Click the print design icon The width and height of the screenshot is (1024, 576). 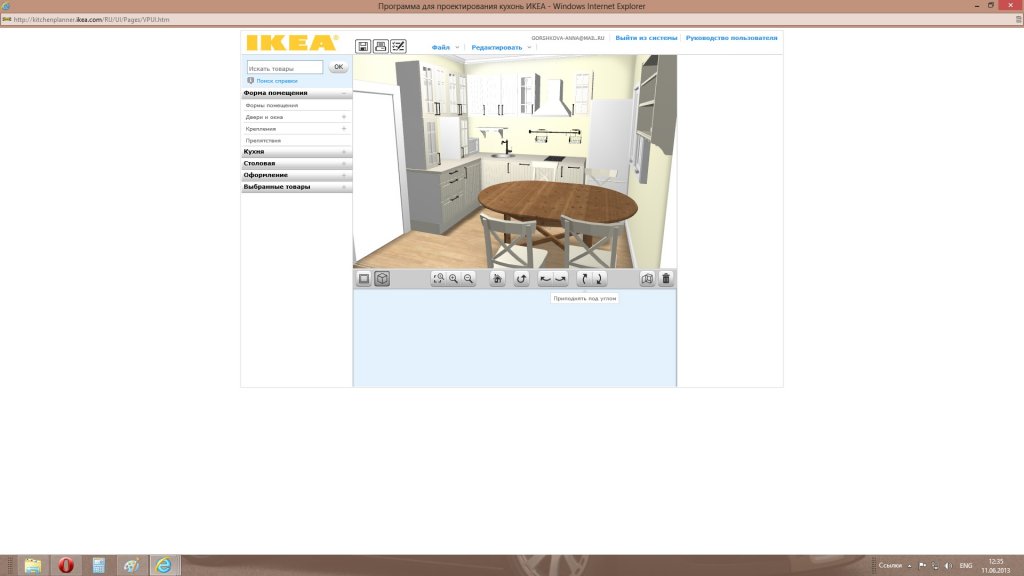pos(381,46)
